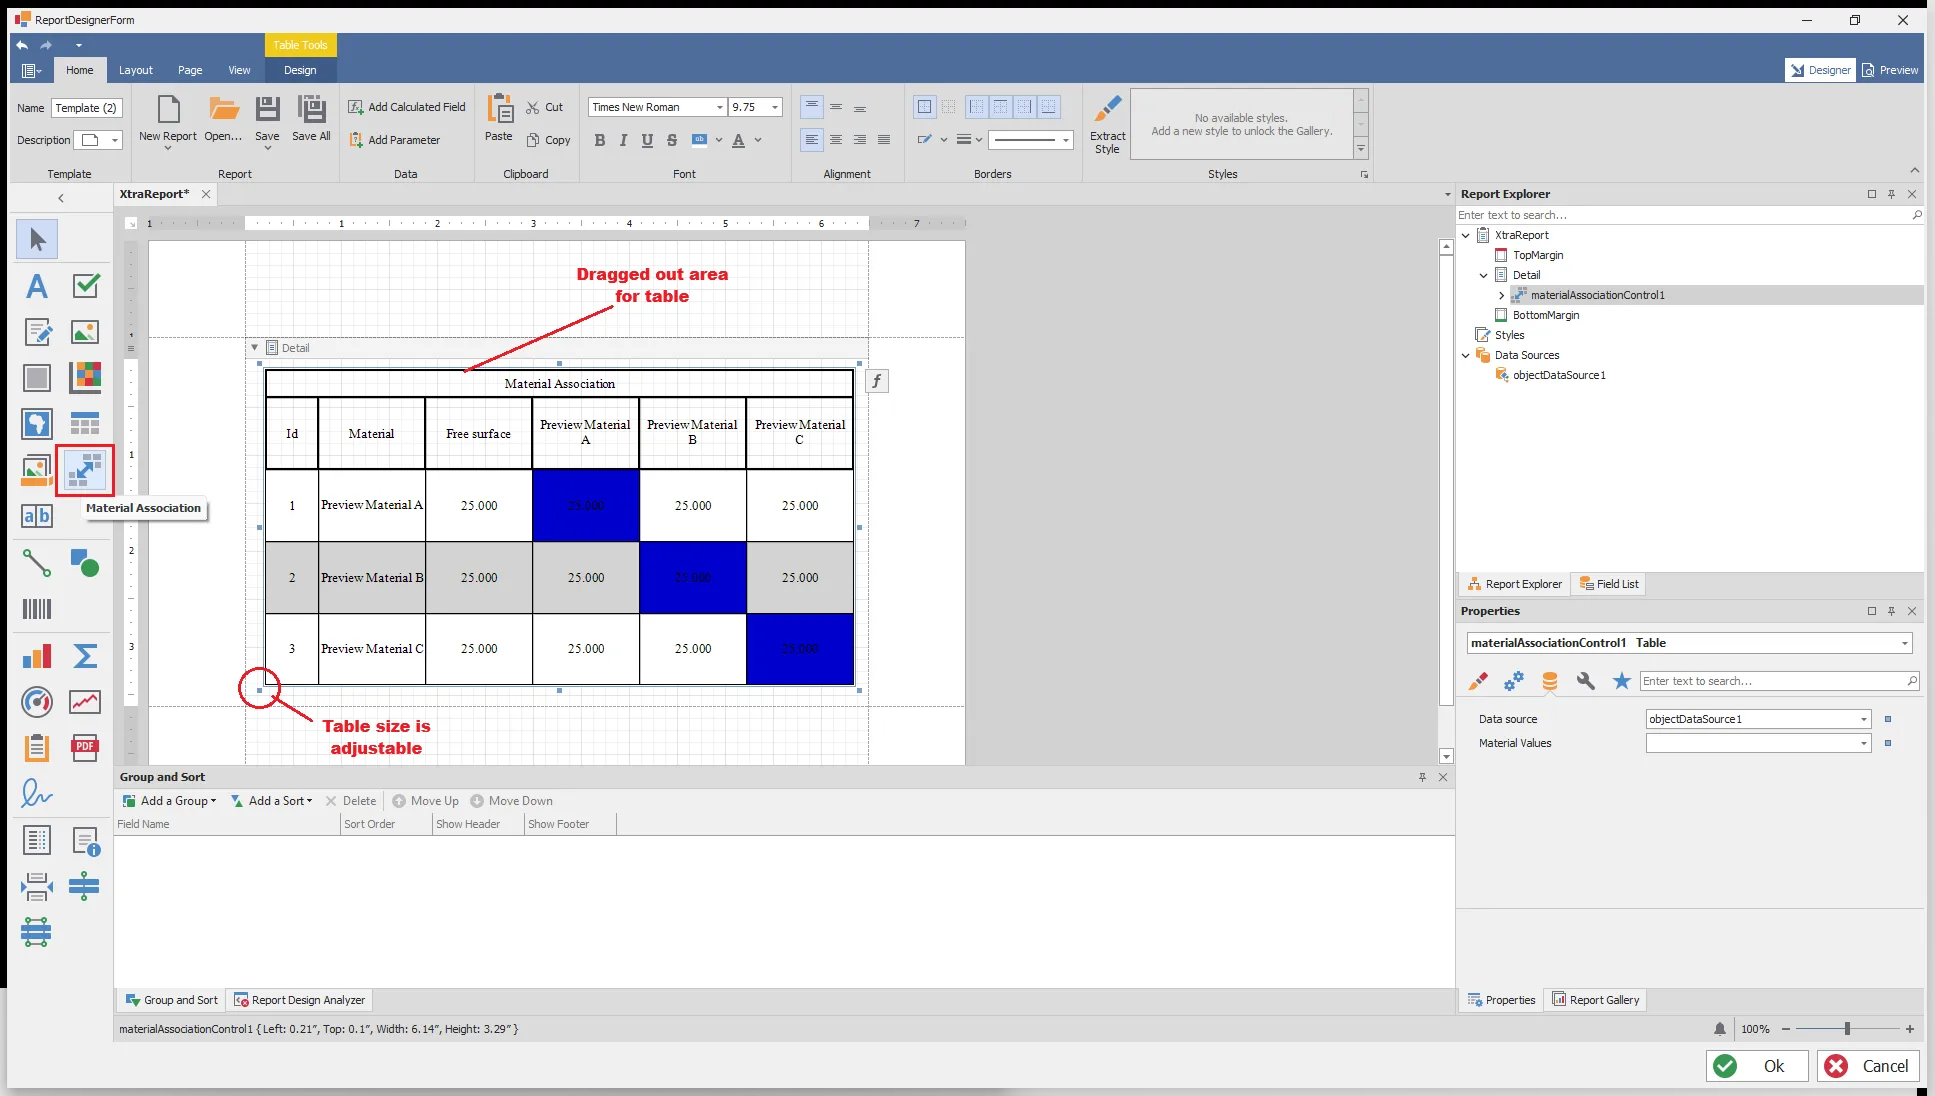Image resolution: width=1935 pixels, height=1096 pixels.
Task: Toggle the All Borders option
Action: pos(925,107)
